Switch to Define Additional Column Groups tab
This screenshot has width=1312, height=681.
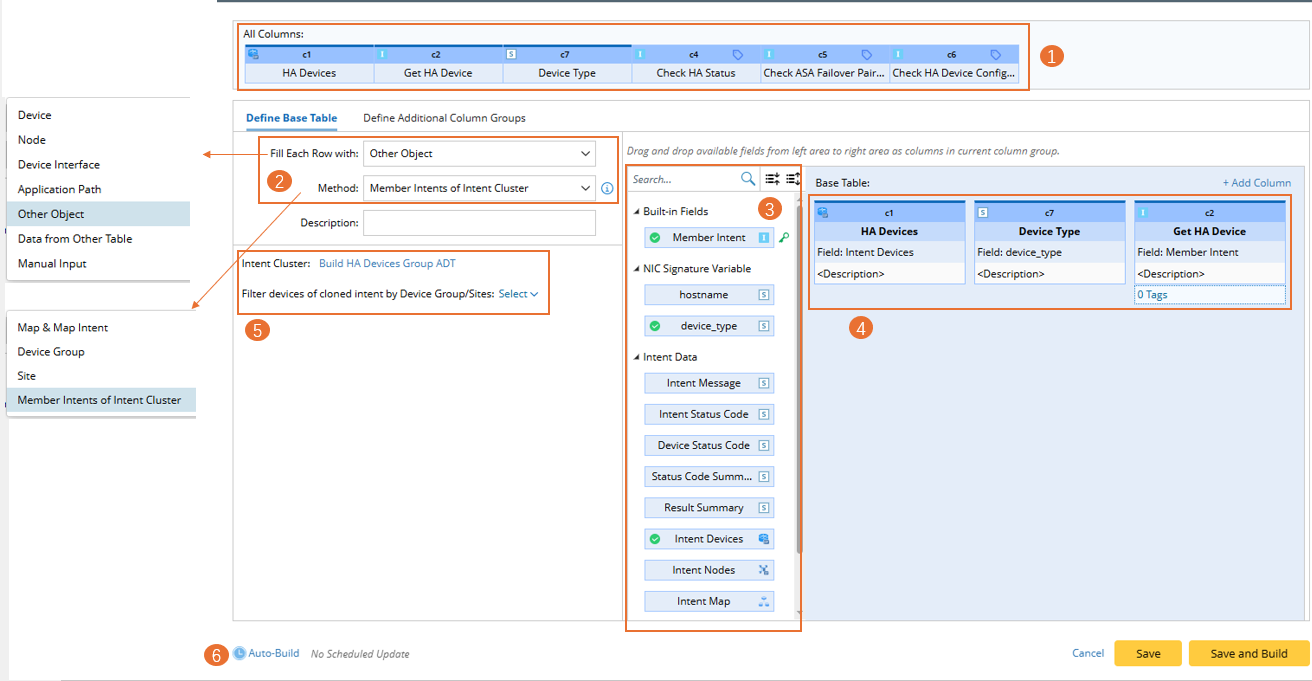click(x=444, y=118)
